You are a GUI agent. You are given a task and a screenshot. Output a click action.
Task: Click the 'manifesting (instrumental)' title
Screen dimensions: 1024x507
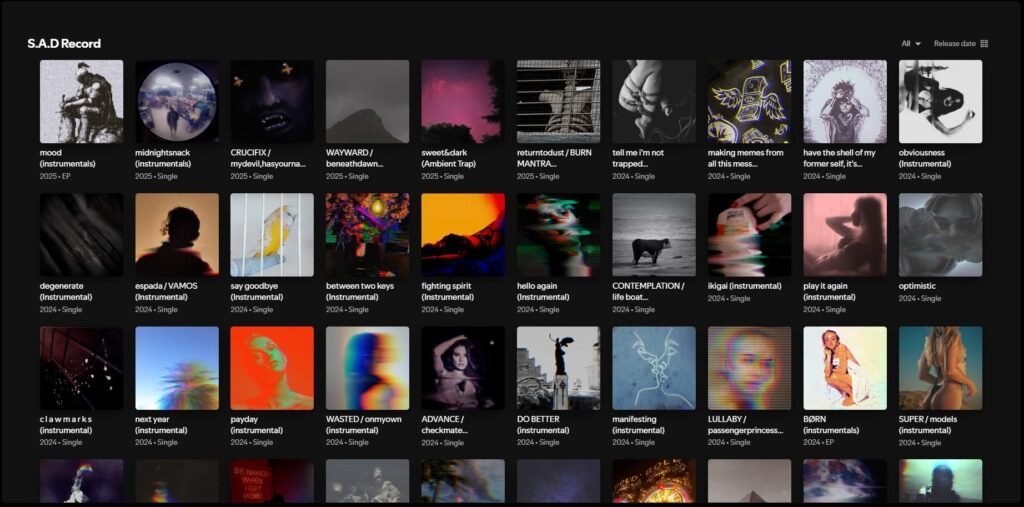point(638,425)
